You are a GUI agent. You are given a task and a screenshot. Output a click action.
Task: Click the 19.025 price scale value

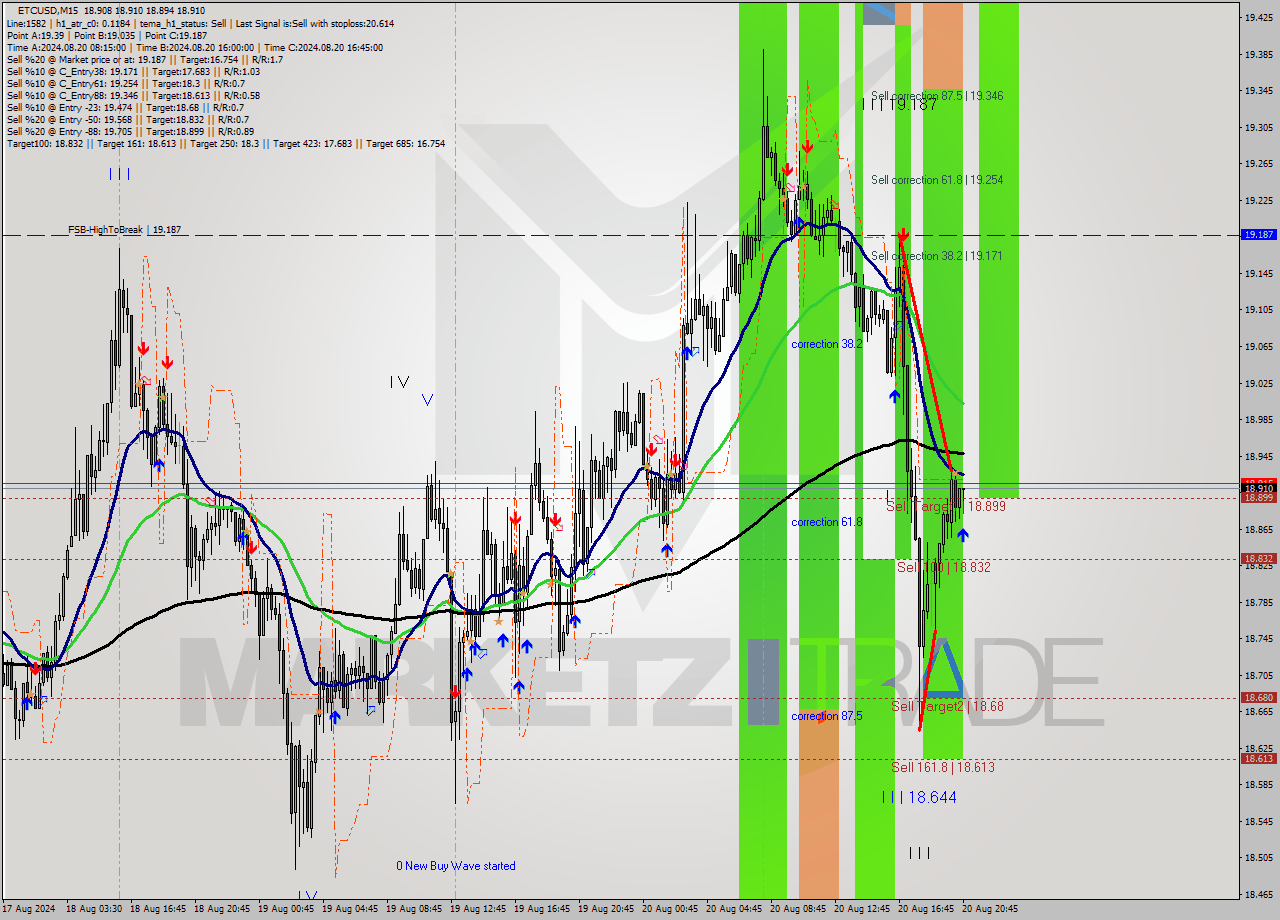[1258, 382]
